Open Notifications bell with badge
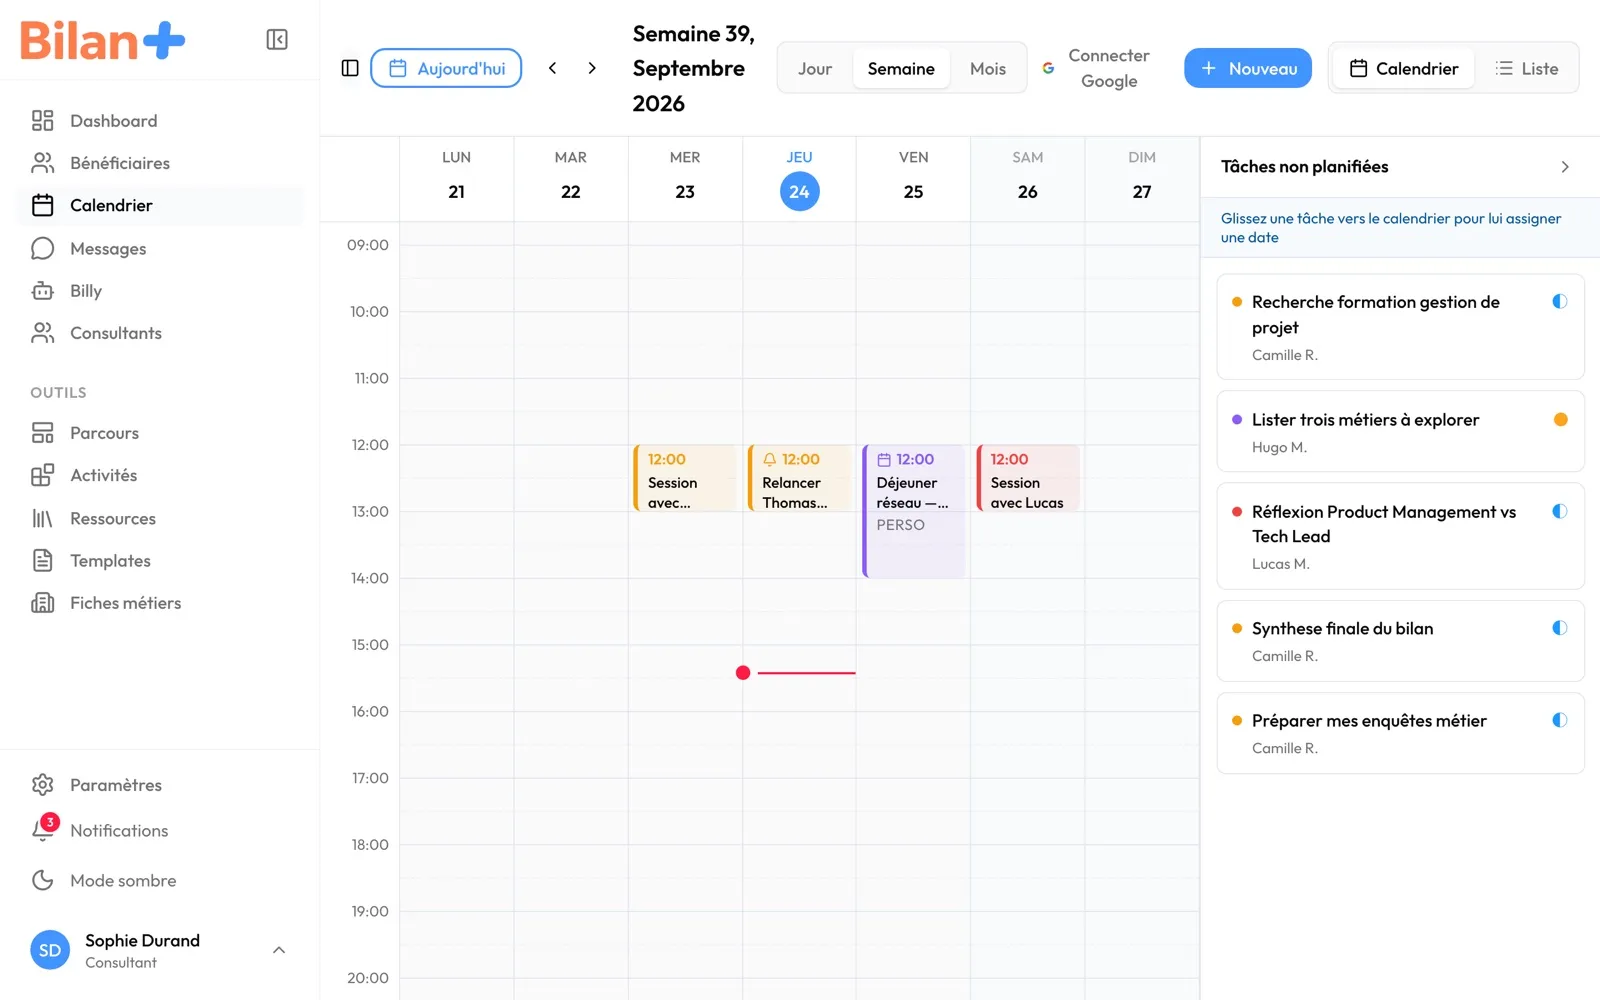The image size is (1600, 1000). [44, 829]
